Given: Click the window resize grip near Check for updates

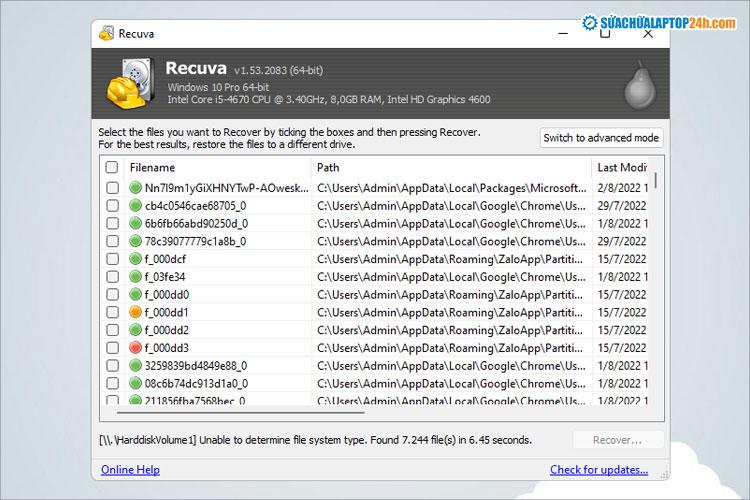Looking at the screenshot, I should pyautogui.click(x=664, y=475).
